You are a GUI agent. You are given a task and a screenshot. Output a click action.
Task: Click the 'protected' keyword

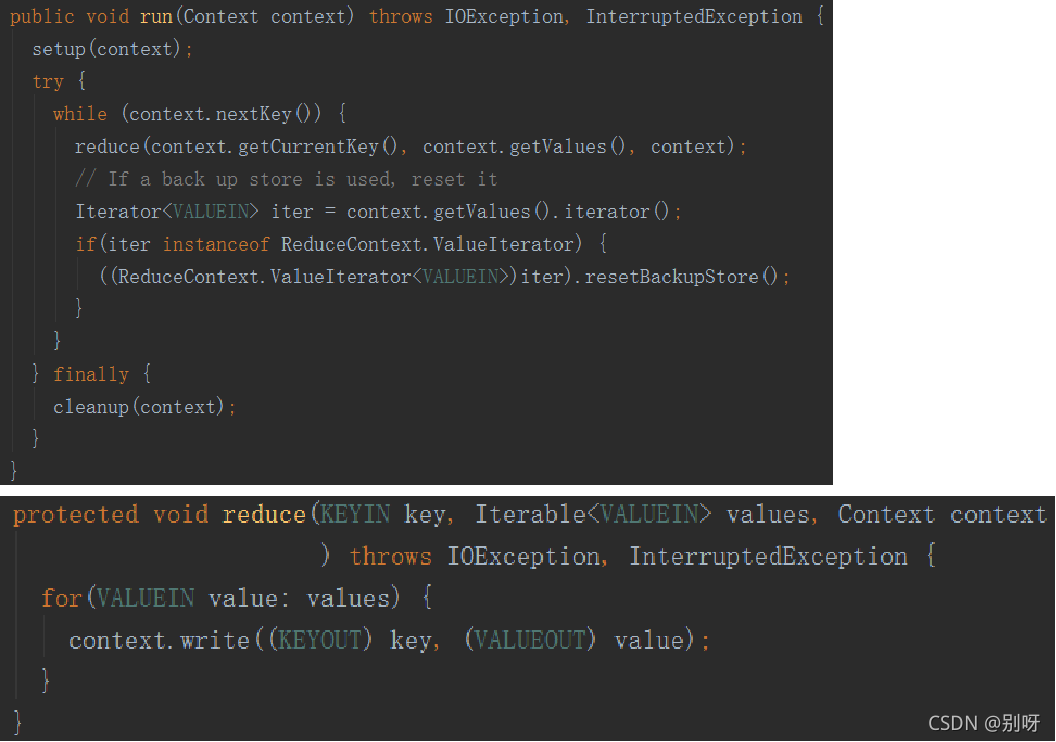pyautogui.click(x=75, y=515)
